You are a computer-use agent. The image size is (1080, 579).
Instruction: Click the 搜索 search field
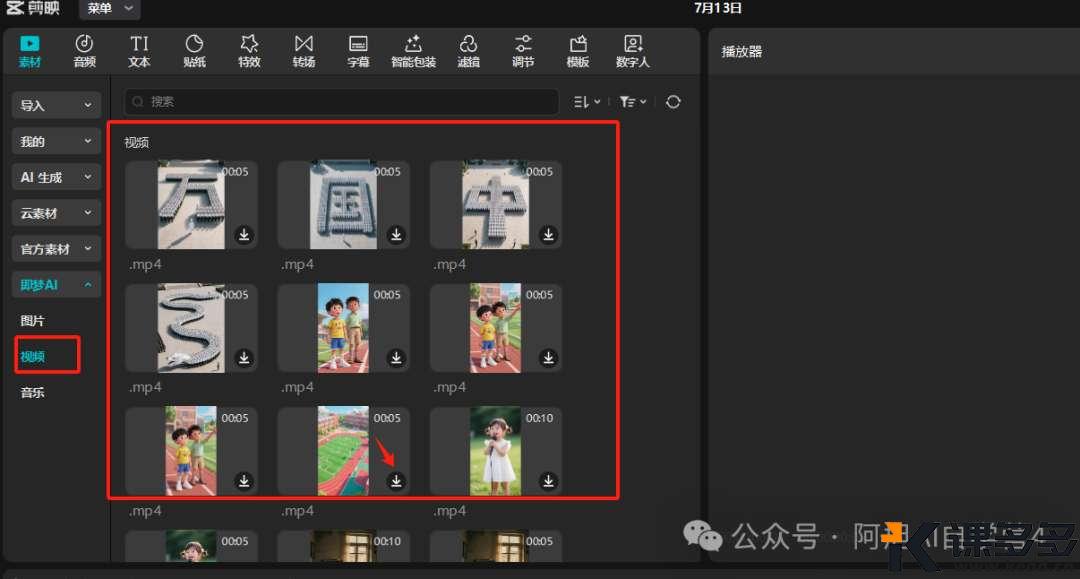(x=340, y=102)
